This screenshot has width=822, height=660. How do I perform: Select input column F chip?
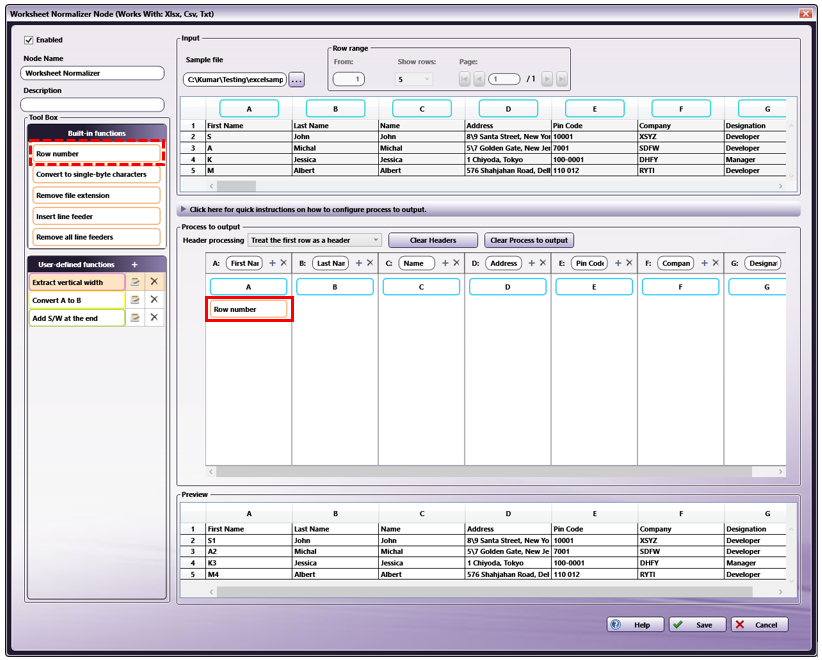681,109
